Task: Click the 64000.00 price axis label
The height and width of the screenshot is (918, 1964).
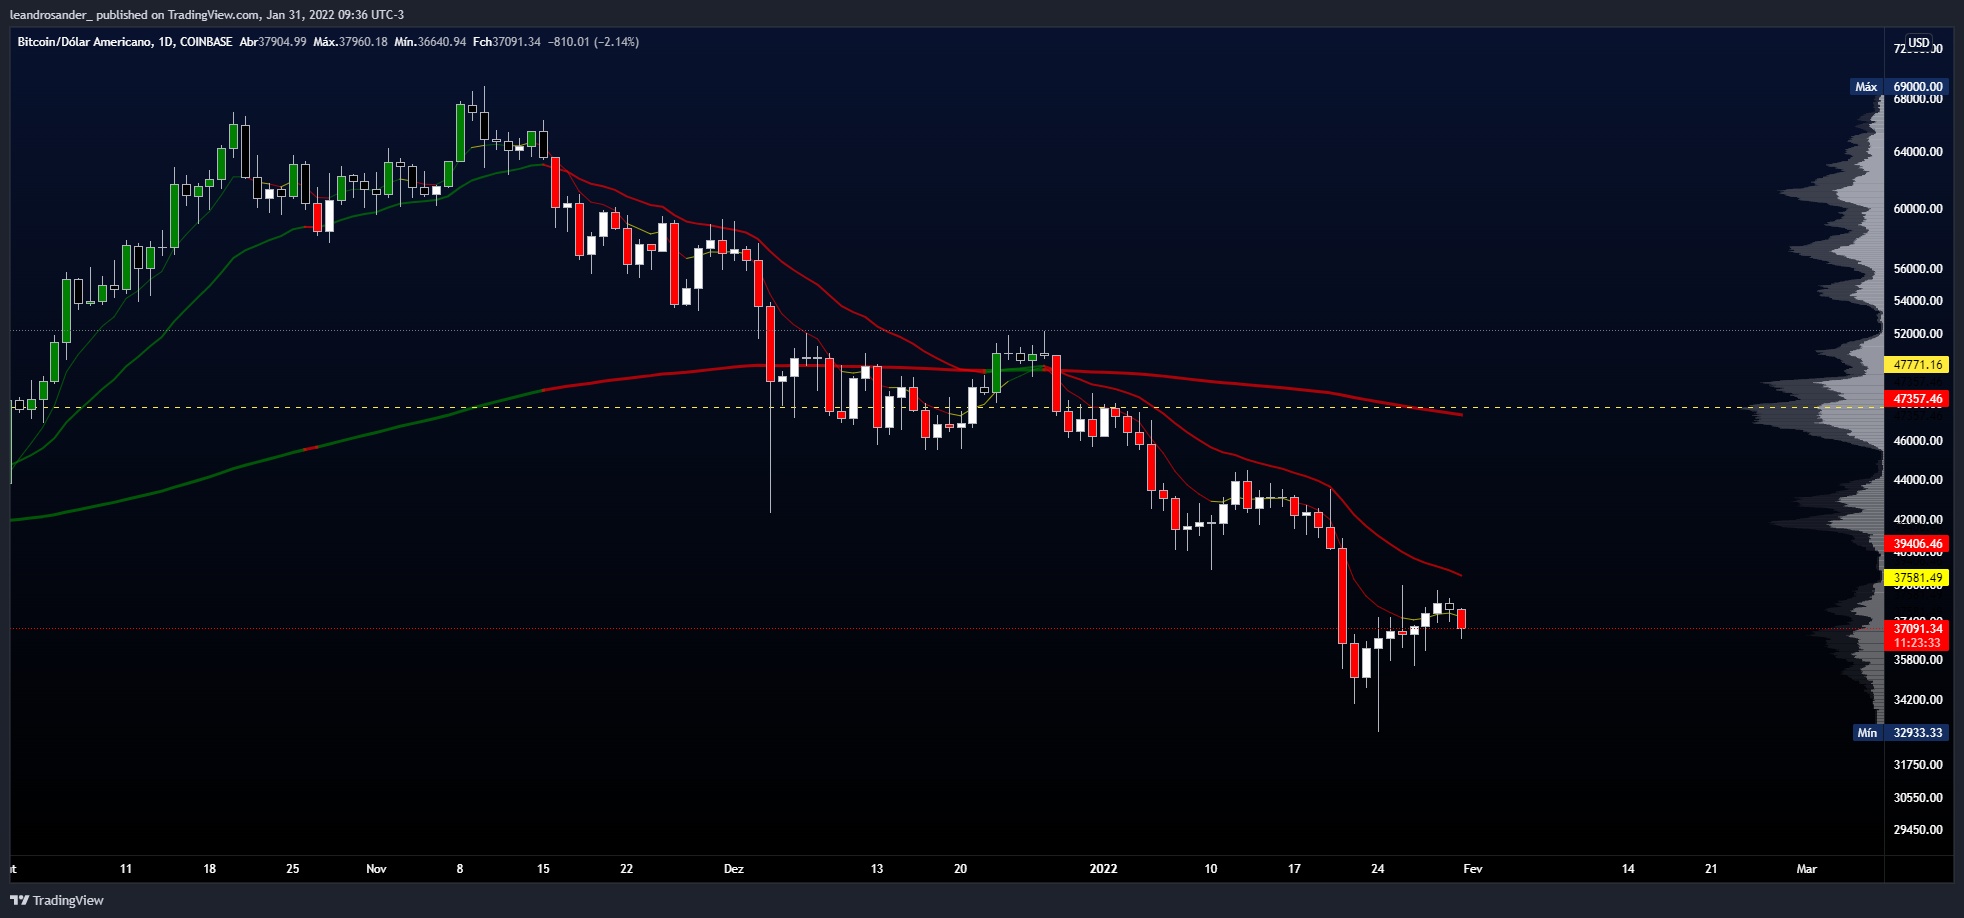Action: 1918,152
